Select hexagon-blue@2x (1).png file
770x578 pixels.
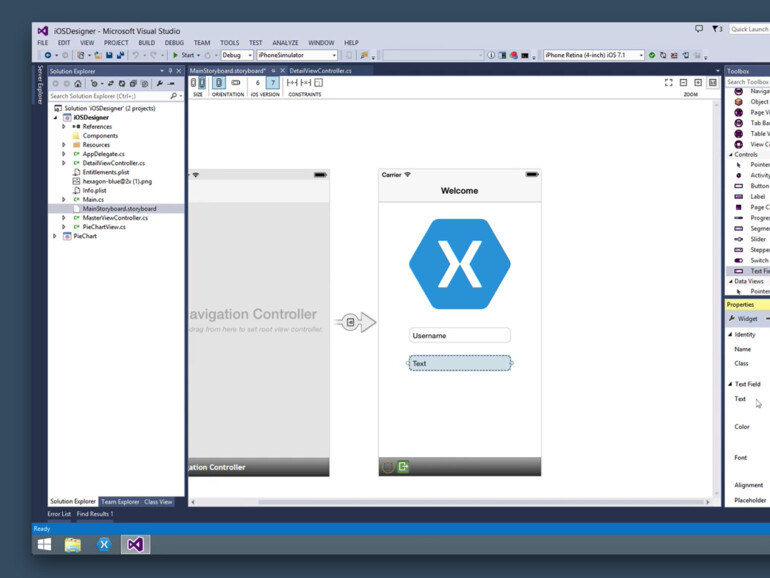coord(117,181)
